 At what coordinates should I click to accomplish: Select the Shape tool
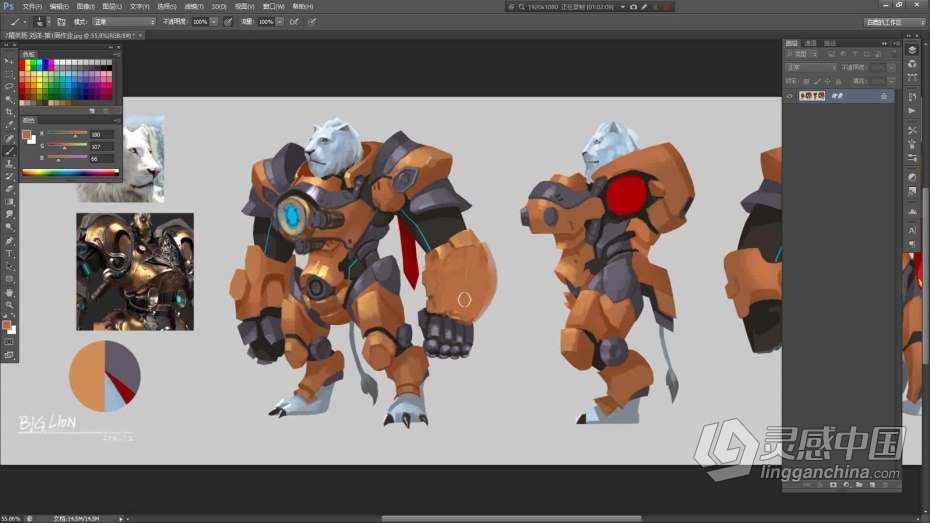click(x=8, y=279)
